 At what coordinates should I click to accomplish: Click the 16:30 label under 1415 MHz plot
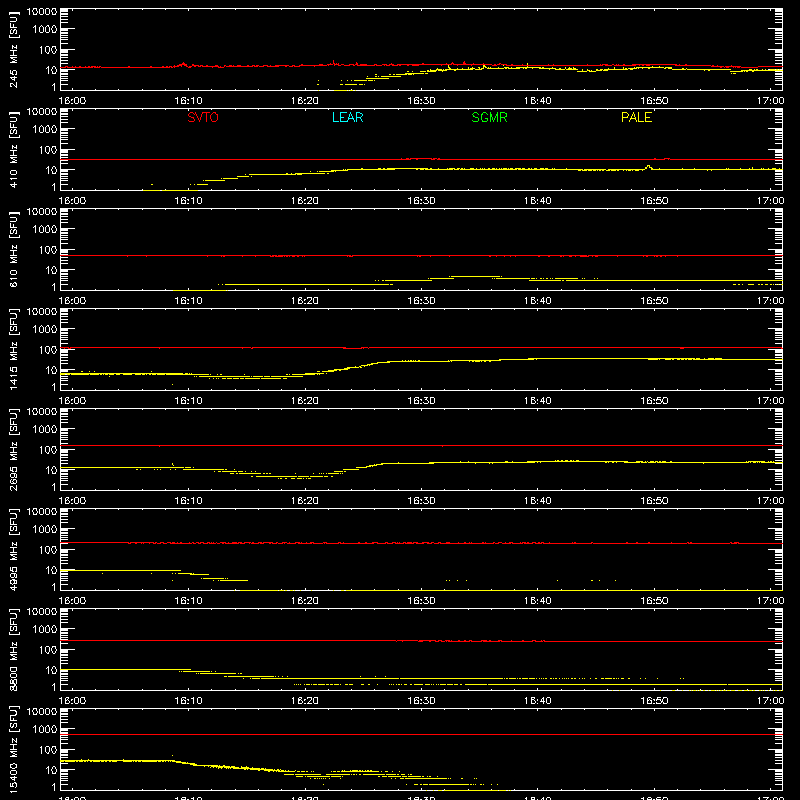click(x=421, y=401)
